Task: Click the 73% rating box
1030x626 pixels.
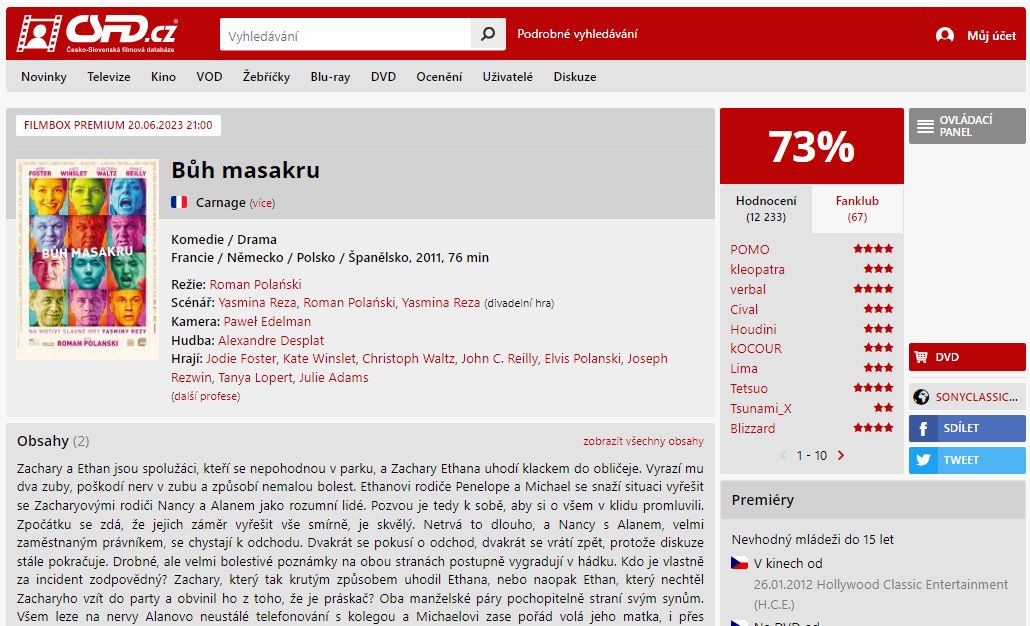Action: pyautogui.click(x=812, y=146)
